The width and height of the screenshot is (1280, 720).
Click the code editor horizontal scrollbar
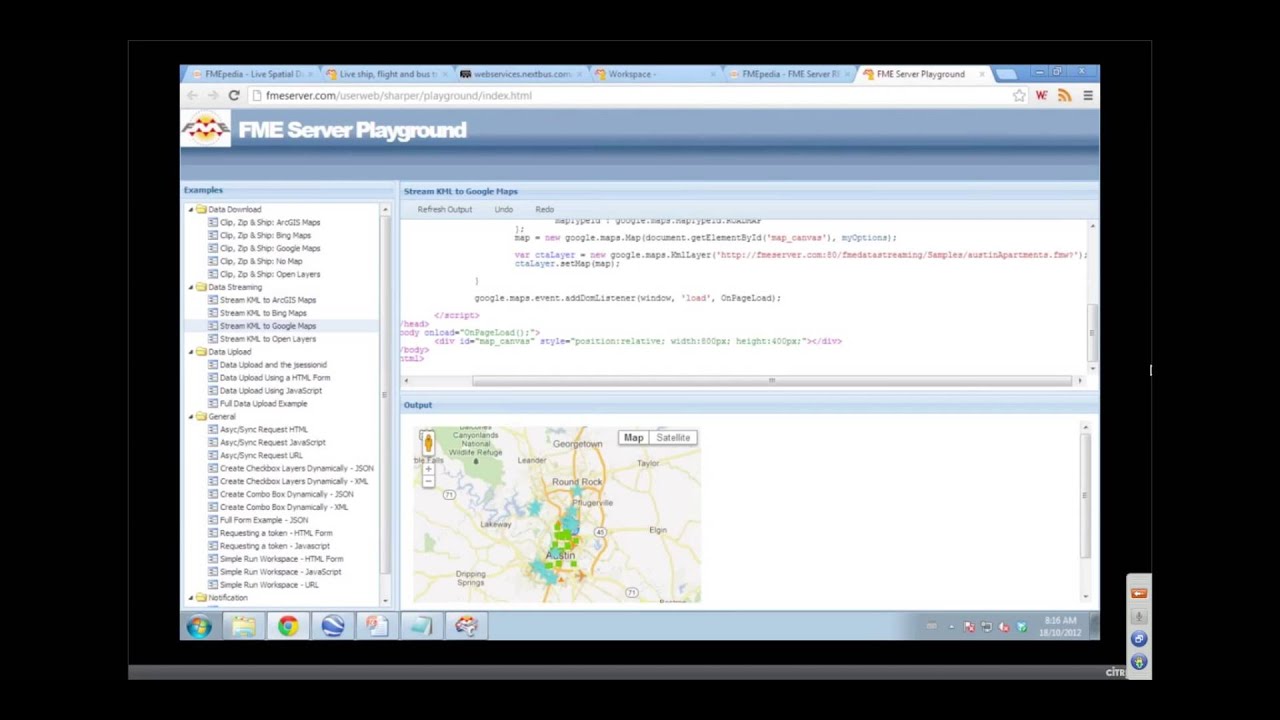tap(771, 381)
